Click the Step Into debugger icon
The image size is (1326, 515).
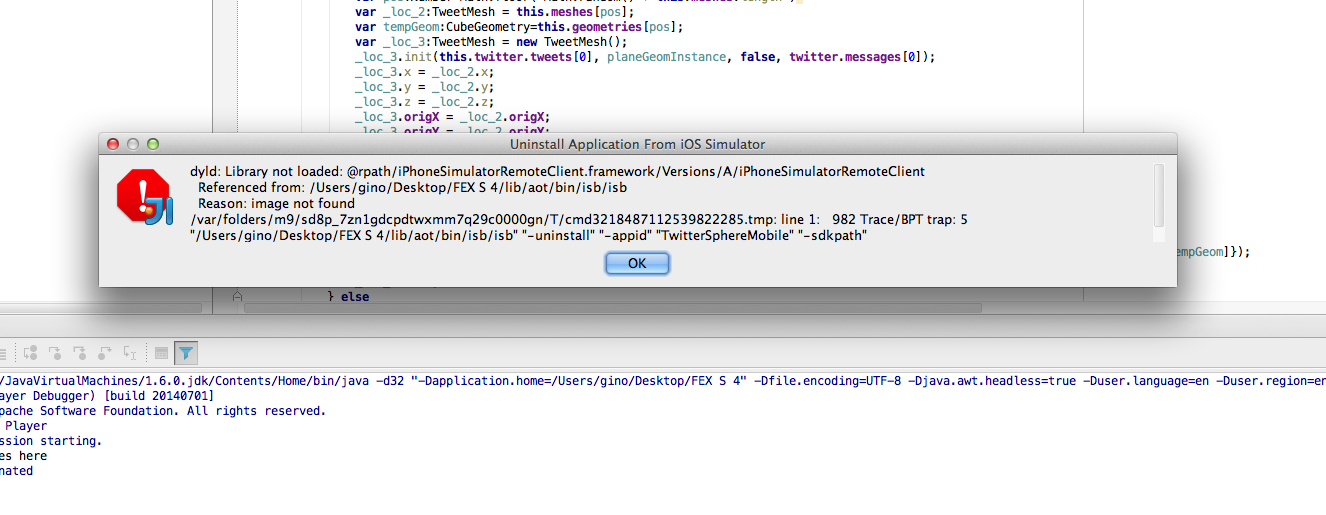point(55,353)
